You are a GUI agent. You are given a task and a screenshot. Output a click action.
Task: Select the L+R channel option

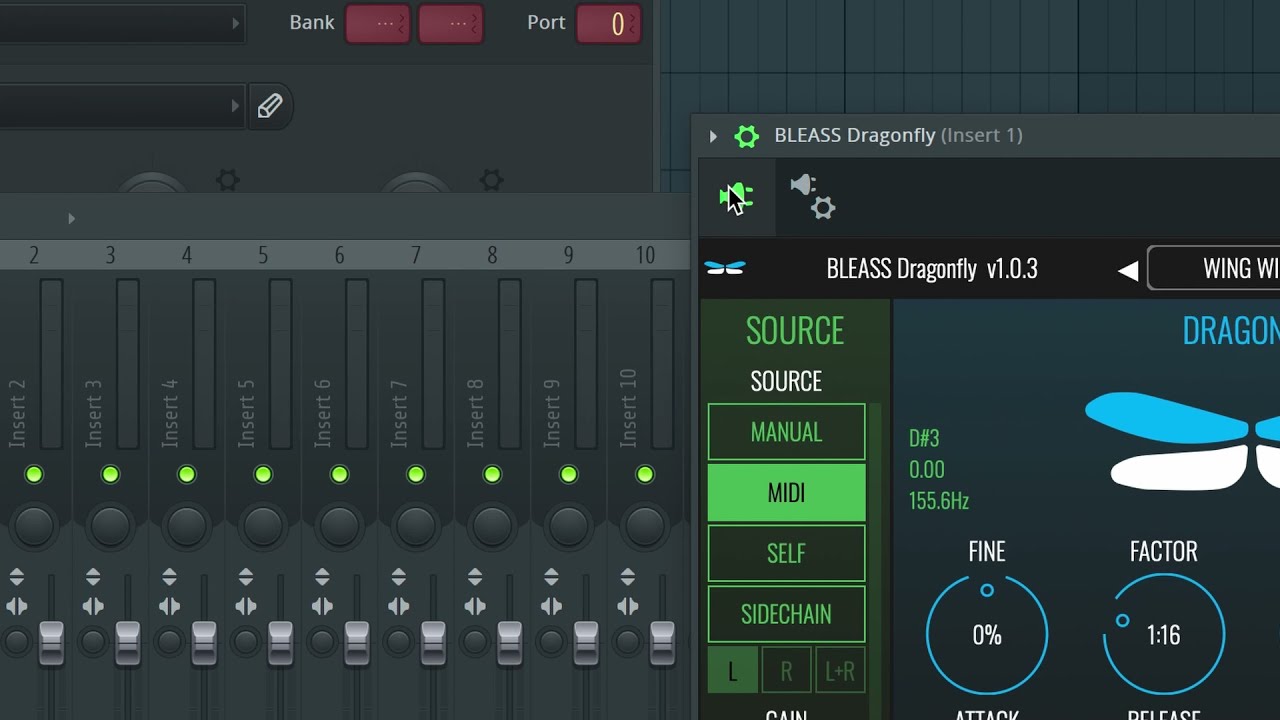click(x=840, y=671)
